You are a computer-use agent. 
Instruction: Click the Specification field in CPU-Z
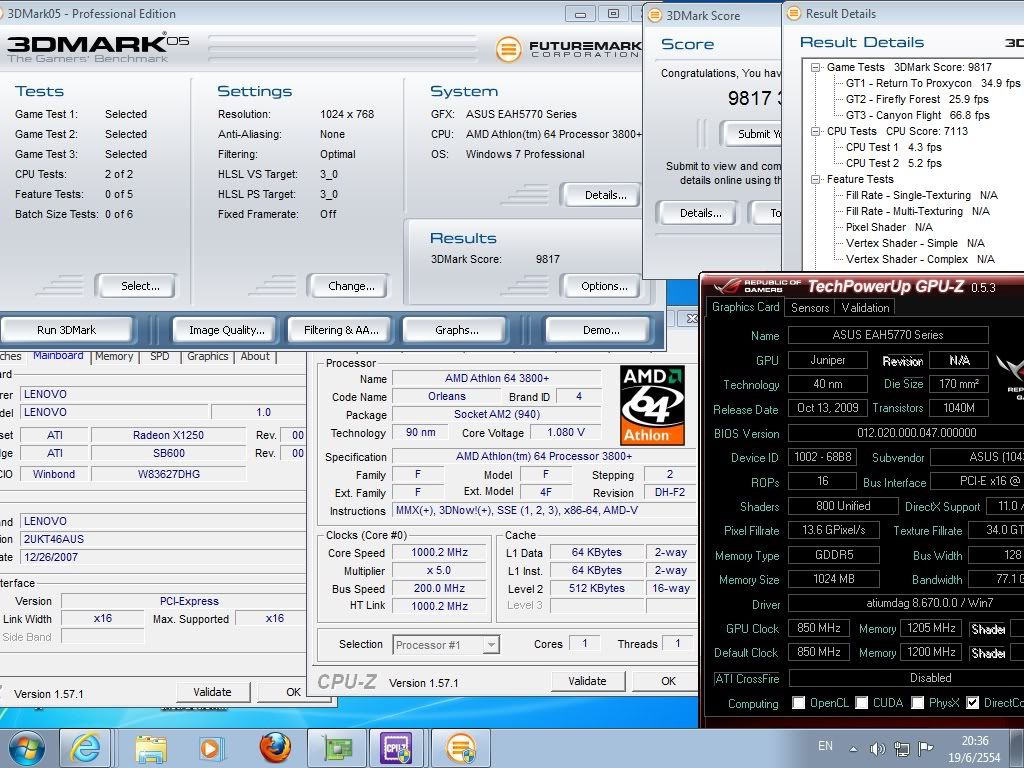click(544, 456)
